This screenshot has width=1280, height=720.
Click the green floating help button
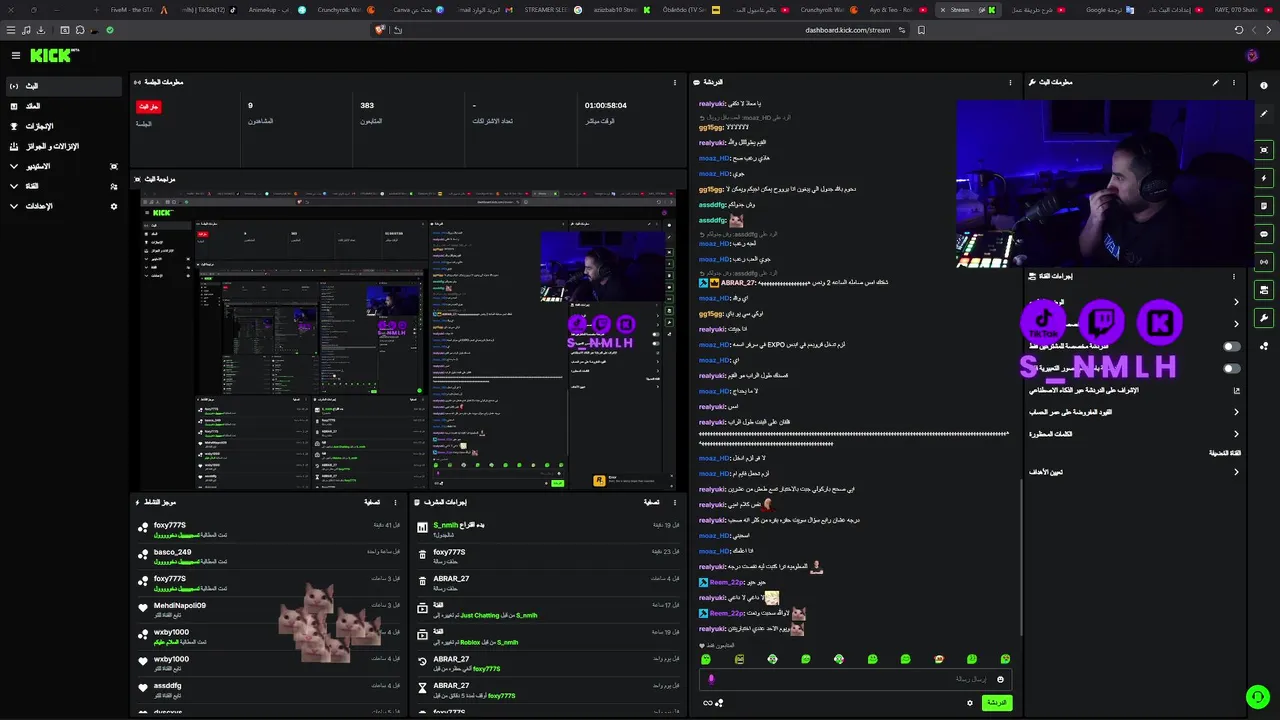click(1257, 697)
